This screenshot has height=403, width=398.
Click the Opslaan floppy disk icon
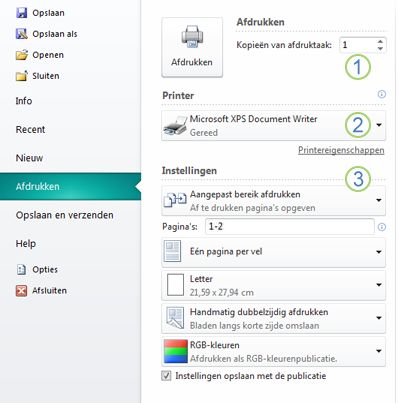(22, 13)
